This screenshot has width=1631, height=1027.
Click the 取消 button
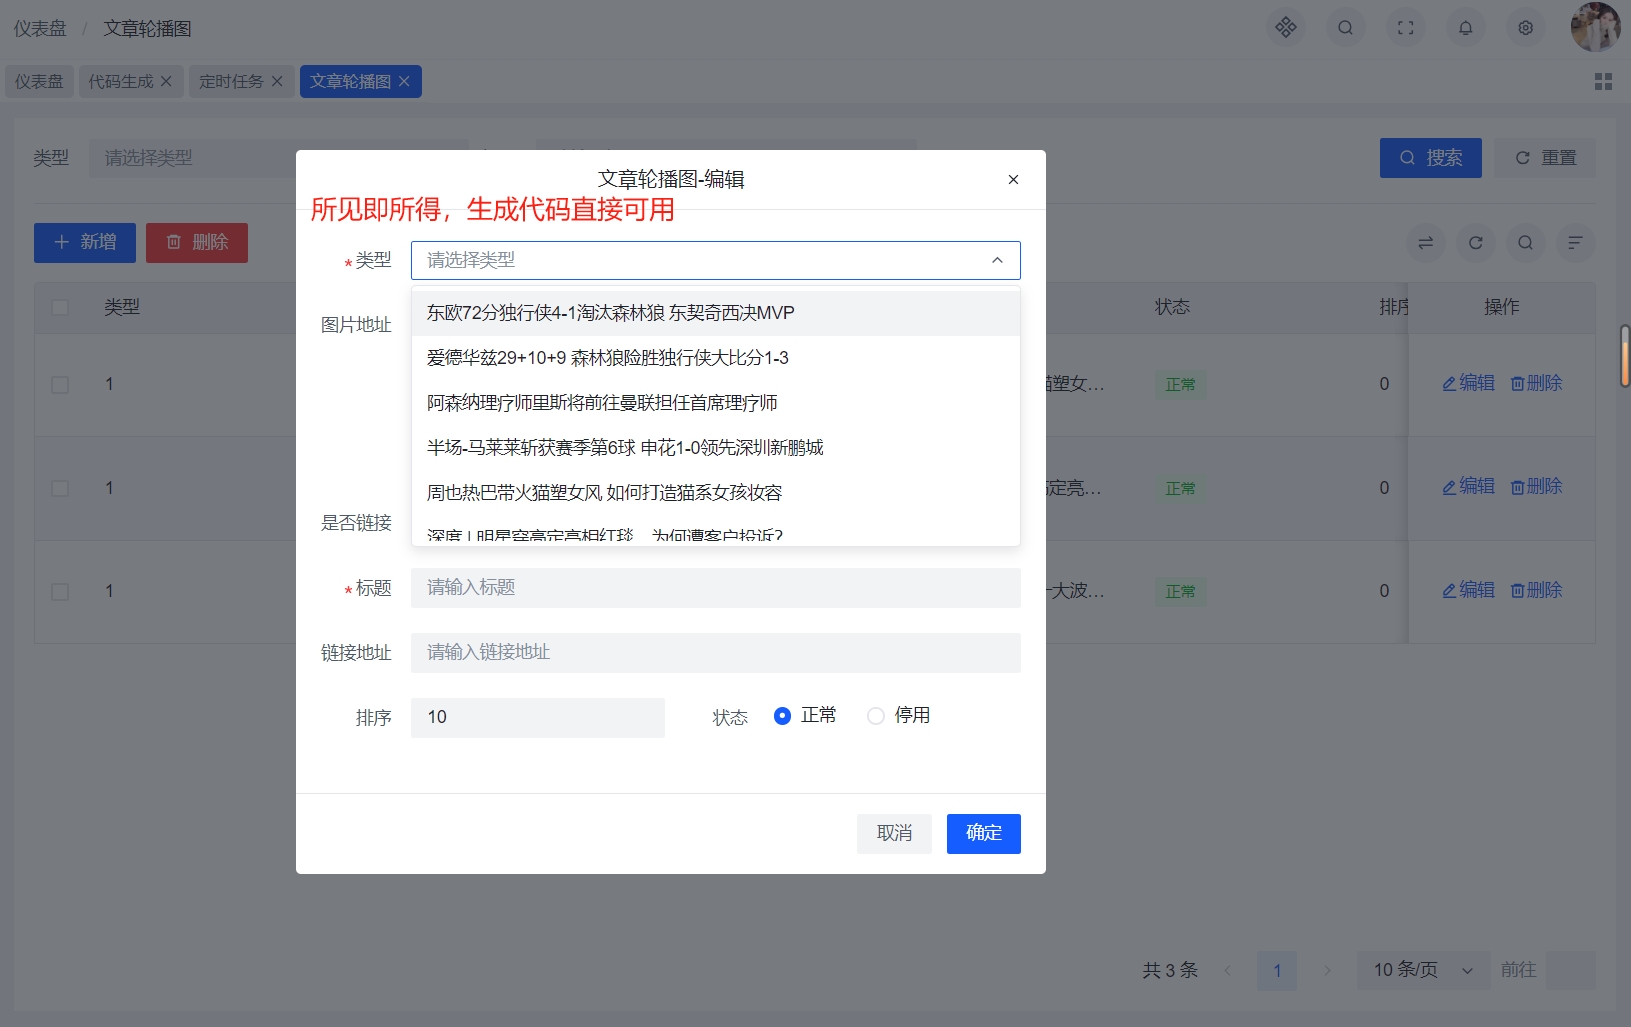tap(894, 833)
